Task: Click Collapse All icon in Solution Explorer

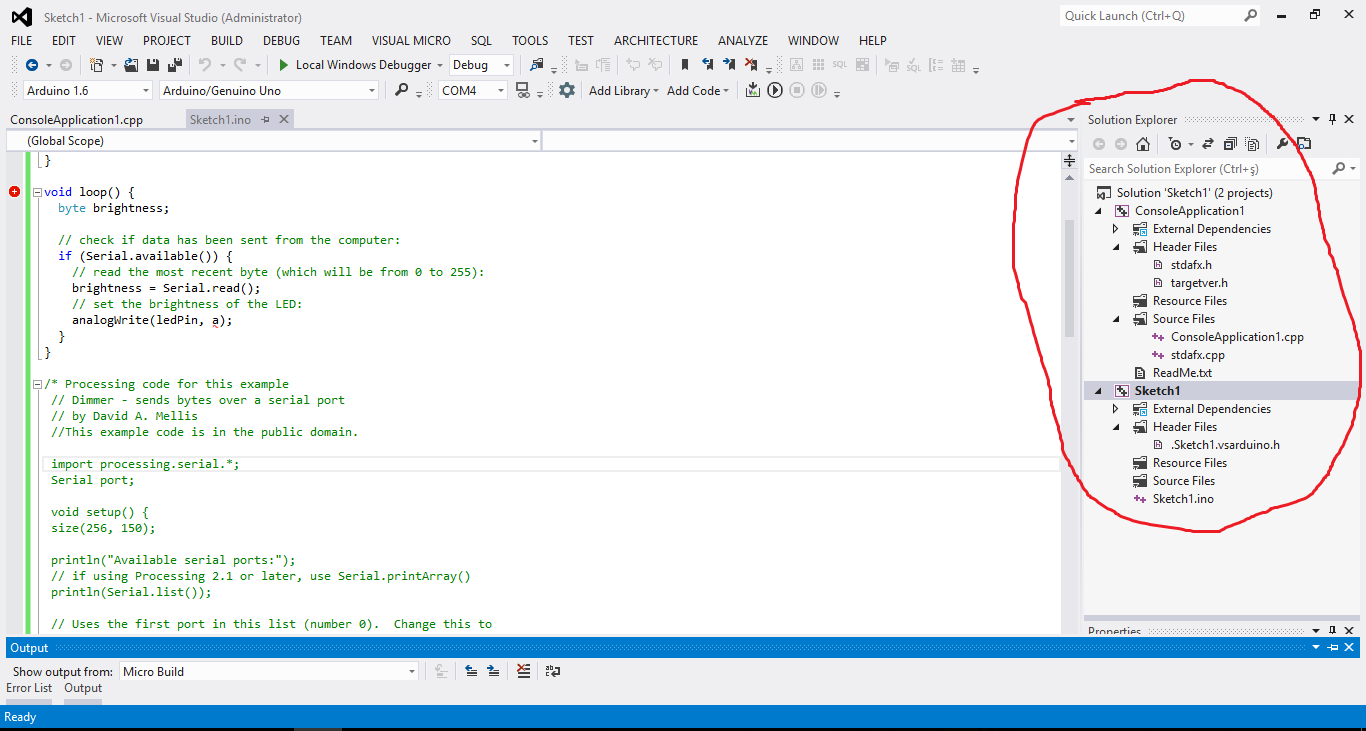Action: click(1230, 144)
